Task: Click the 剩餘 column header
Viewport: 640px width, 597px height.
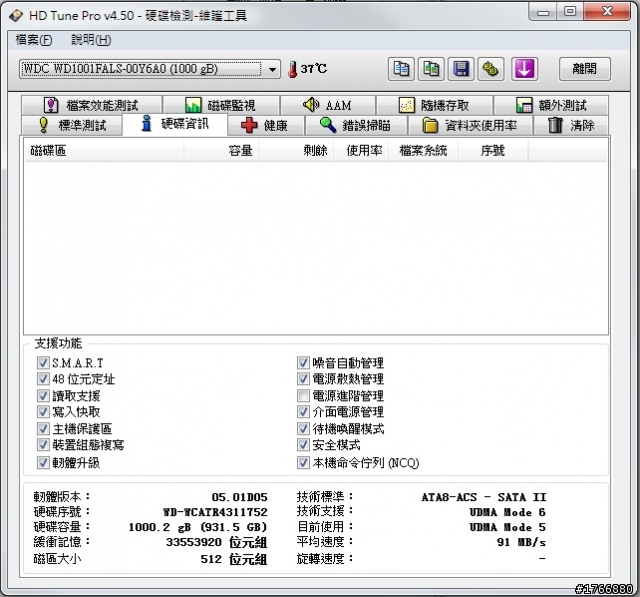Action: 296,151
